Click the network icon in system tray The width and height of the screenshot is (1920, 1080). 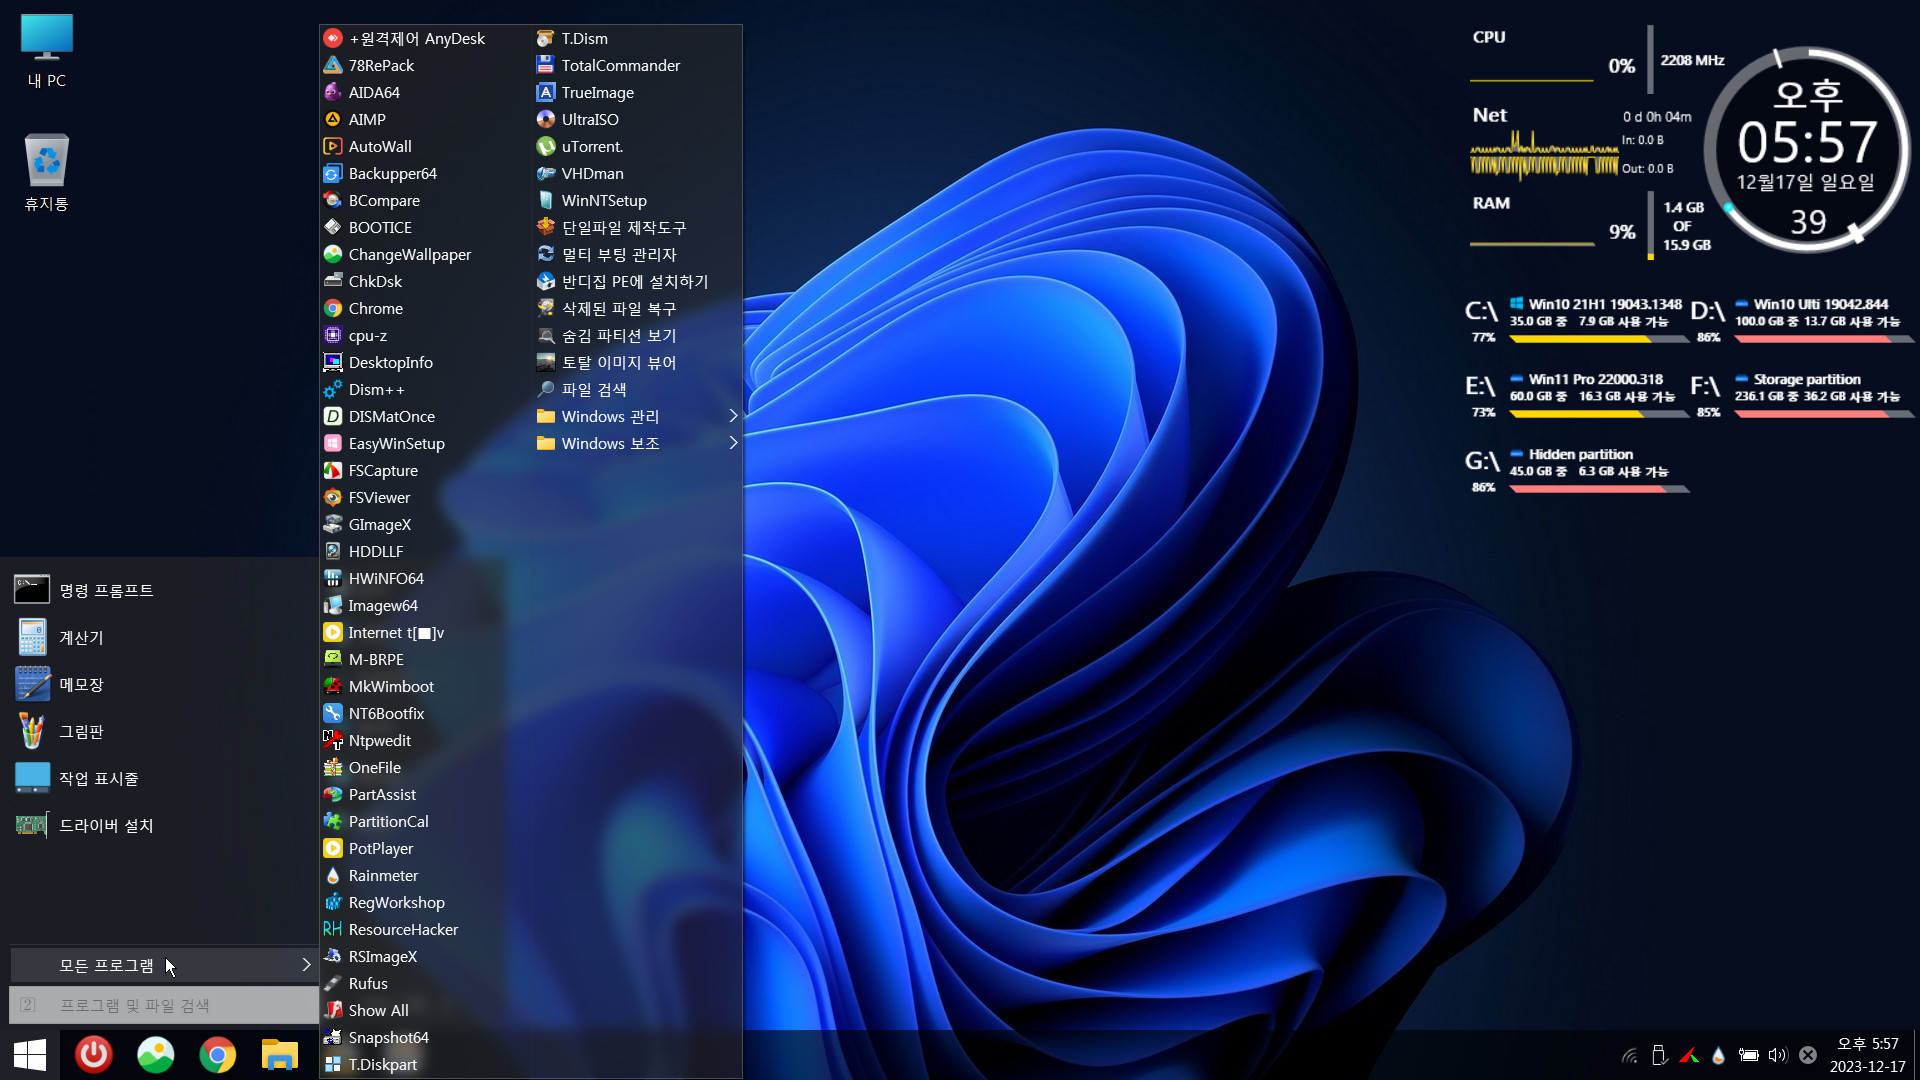[x=1630, y=1055]
